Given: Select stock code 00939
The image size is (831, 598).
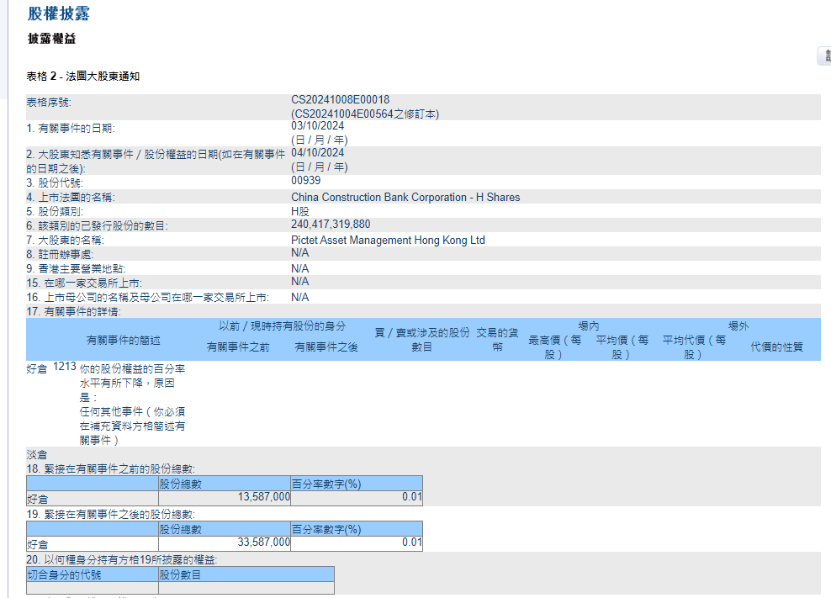Looking at the screenshot, I should pyautogui.click(x=306, y=182).
